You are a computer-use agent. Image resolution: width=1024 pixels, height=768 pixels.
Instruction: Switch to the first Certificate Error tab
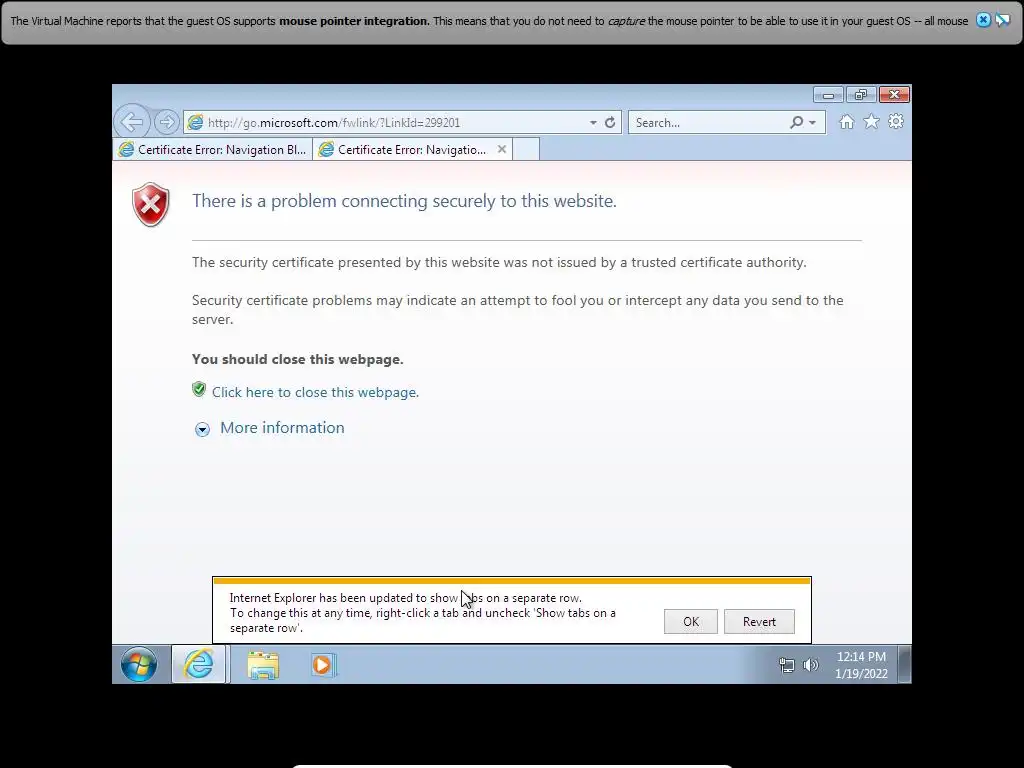pyautogui.click(x=213, y=150)
